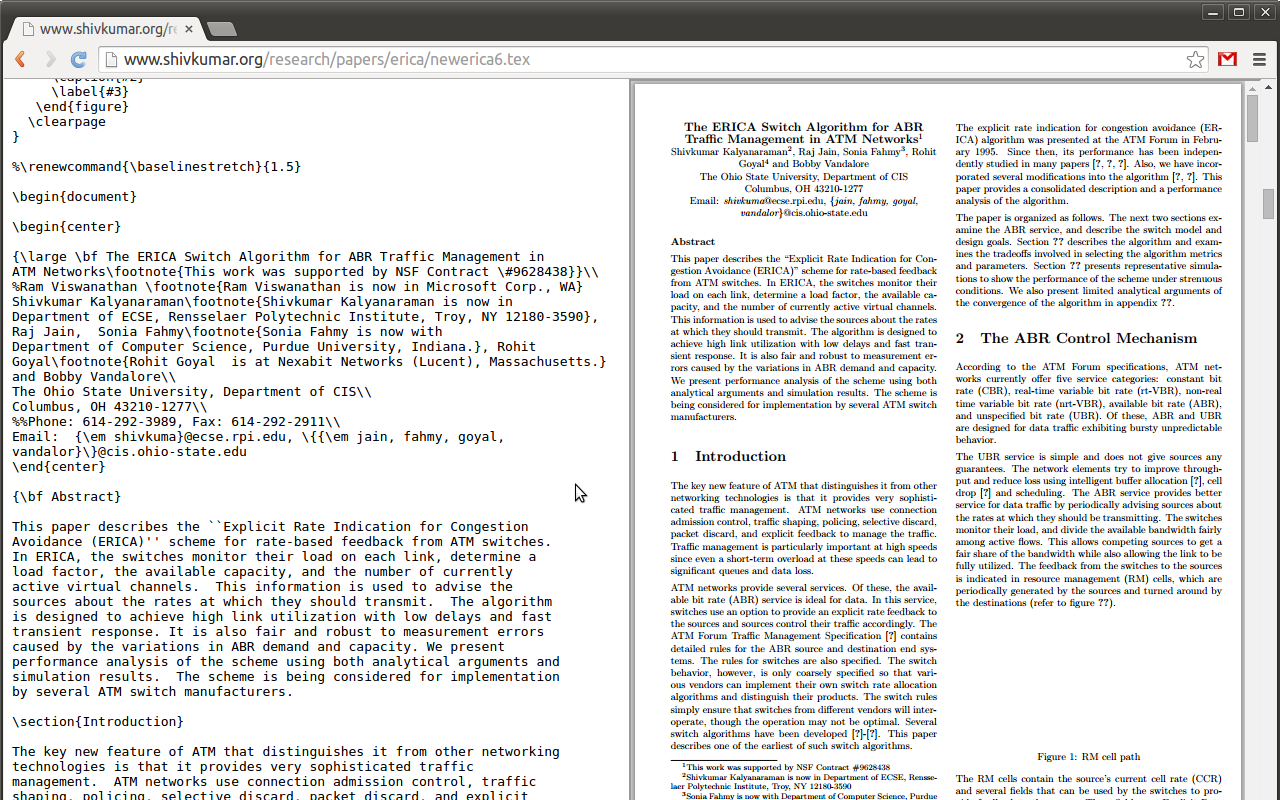Click the \label{#3} line
Viewport: 1280px width, 800px height.
pos(90,92)
